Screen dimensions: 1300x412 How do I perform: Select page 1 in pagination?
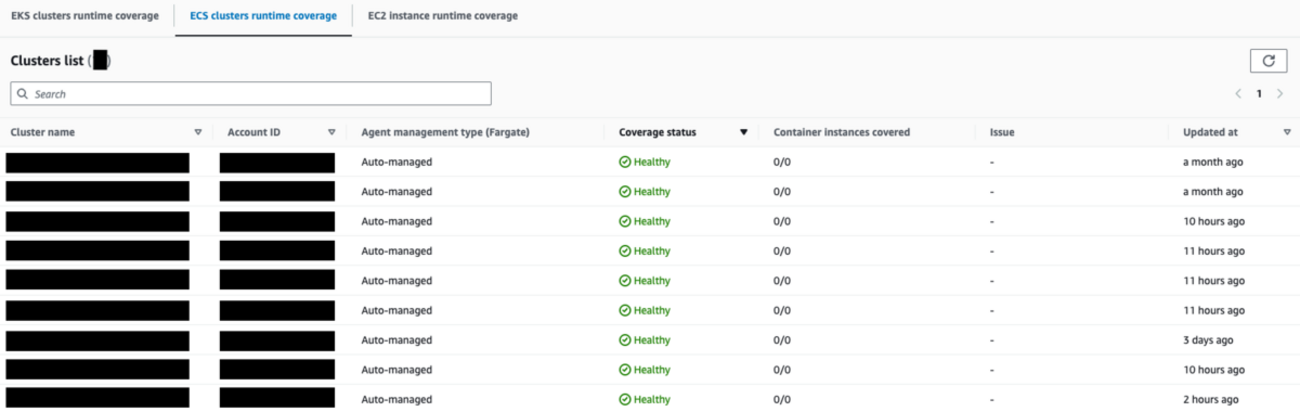pyautogui.click(x=1259, y=94)
